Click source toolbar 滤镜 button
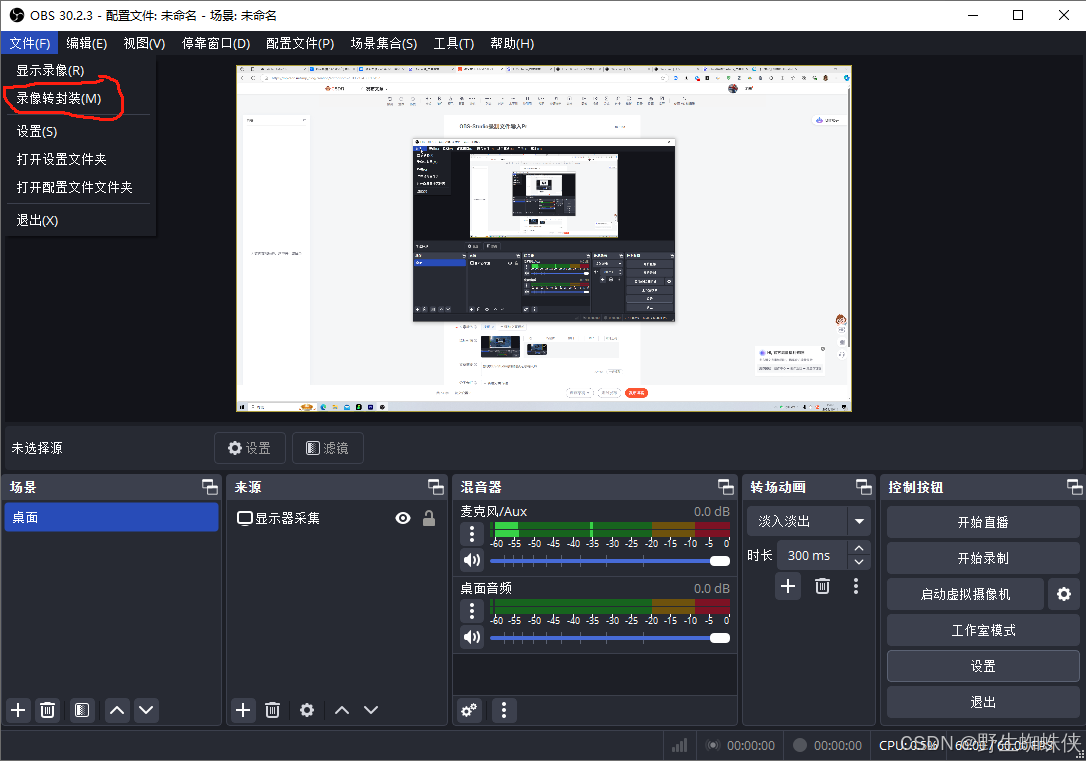 328,448
